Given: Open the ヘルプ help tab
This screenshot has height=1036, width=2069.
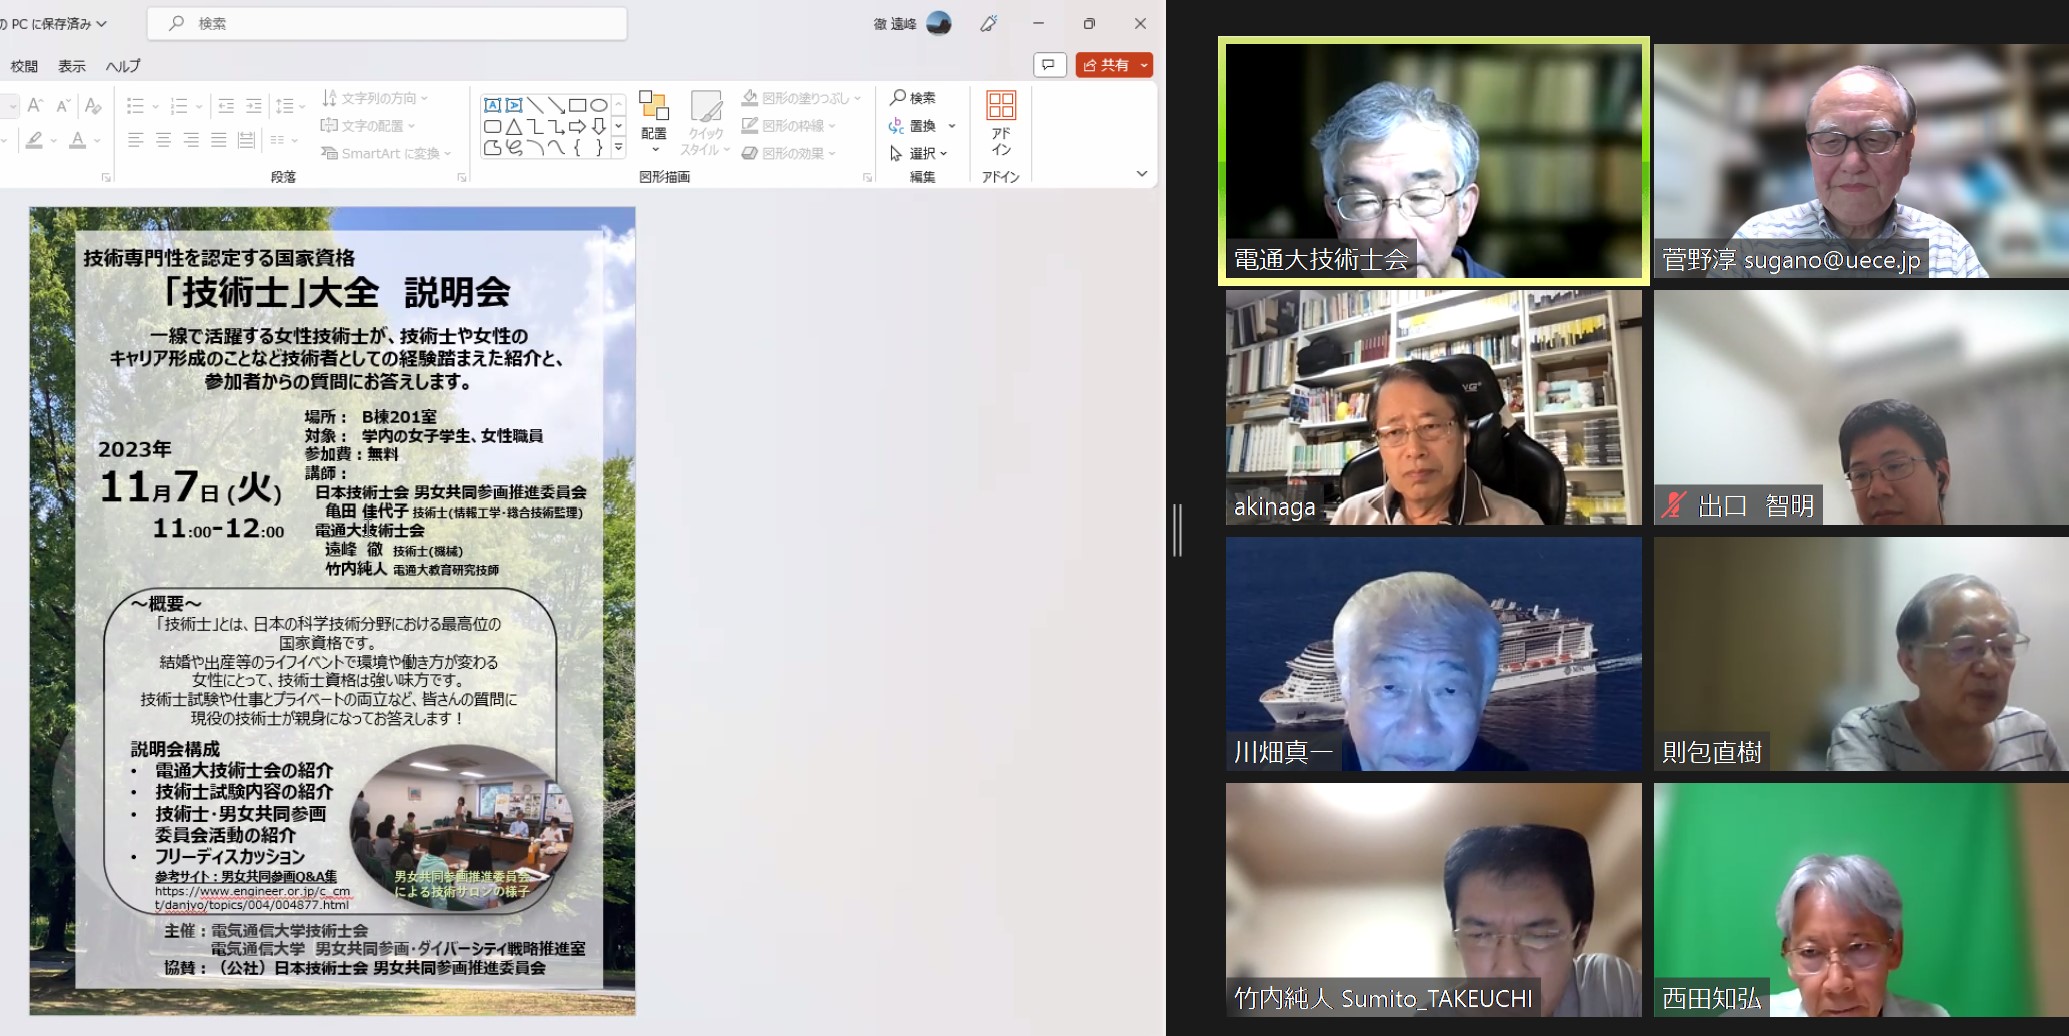Looking at the screenshot, I should click(123, 66).
